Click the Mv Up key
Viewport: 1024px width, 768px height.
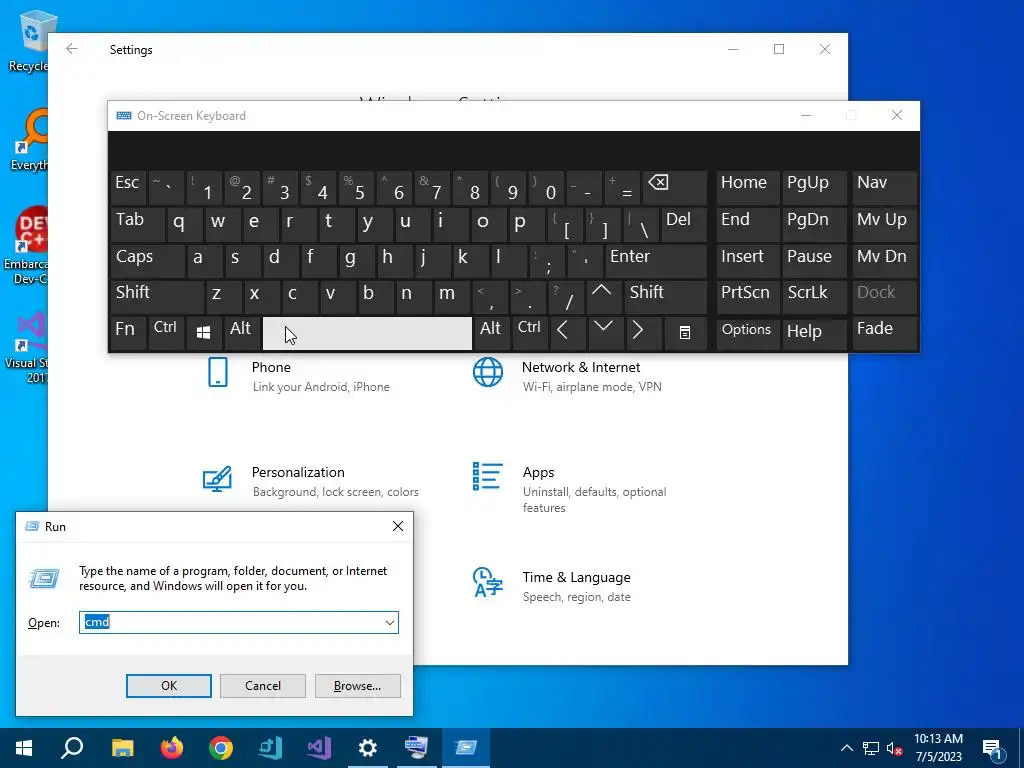884,224
